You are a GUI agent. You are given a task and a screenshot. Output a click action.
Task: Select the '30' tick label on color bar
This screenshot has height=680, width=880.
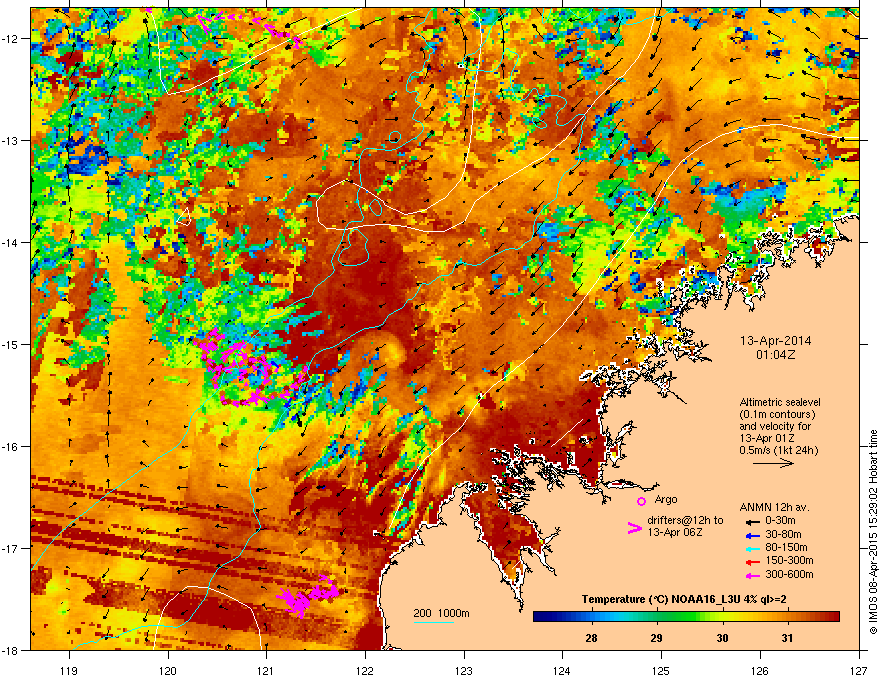(722, 638)
